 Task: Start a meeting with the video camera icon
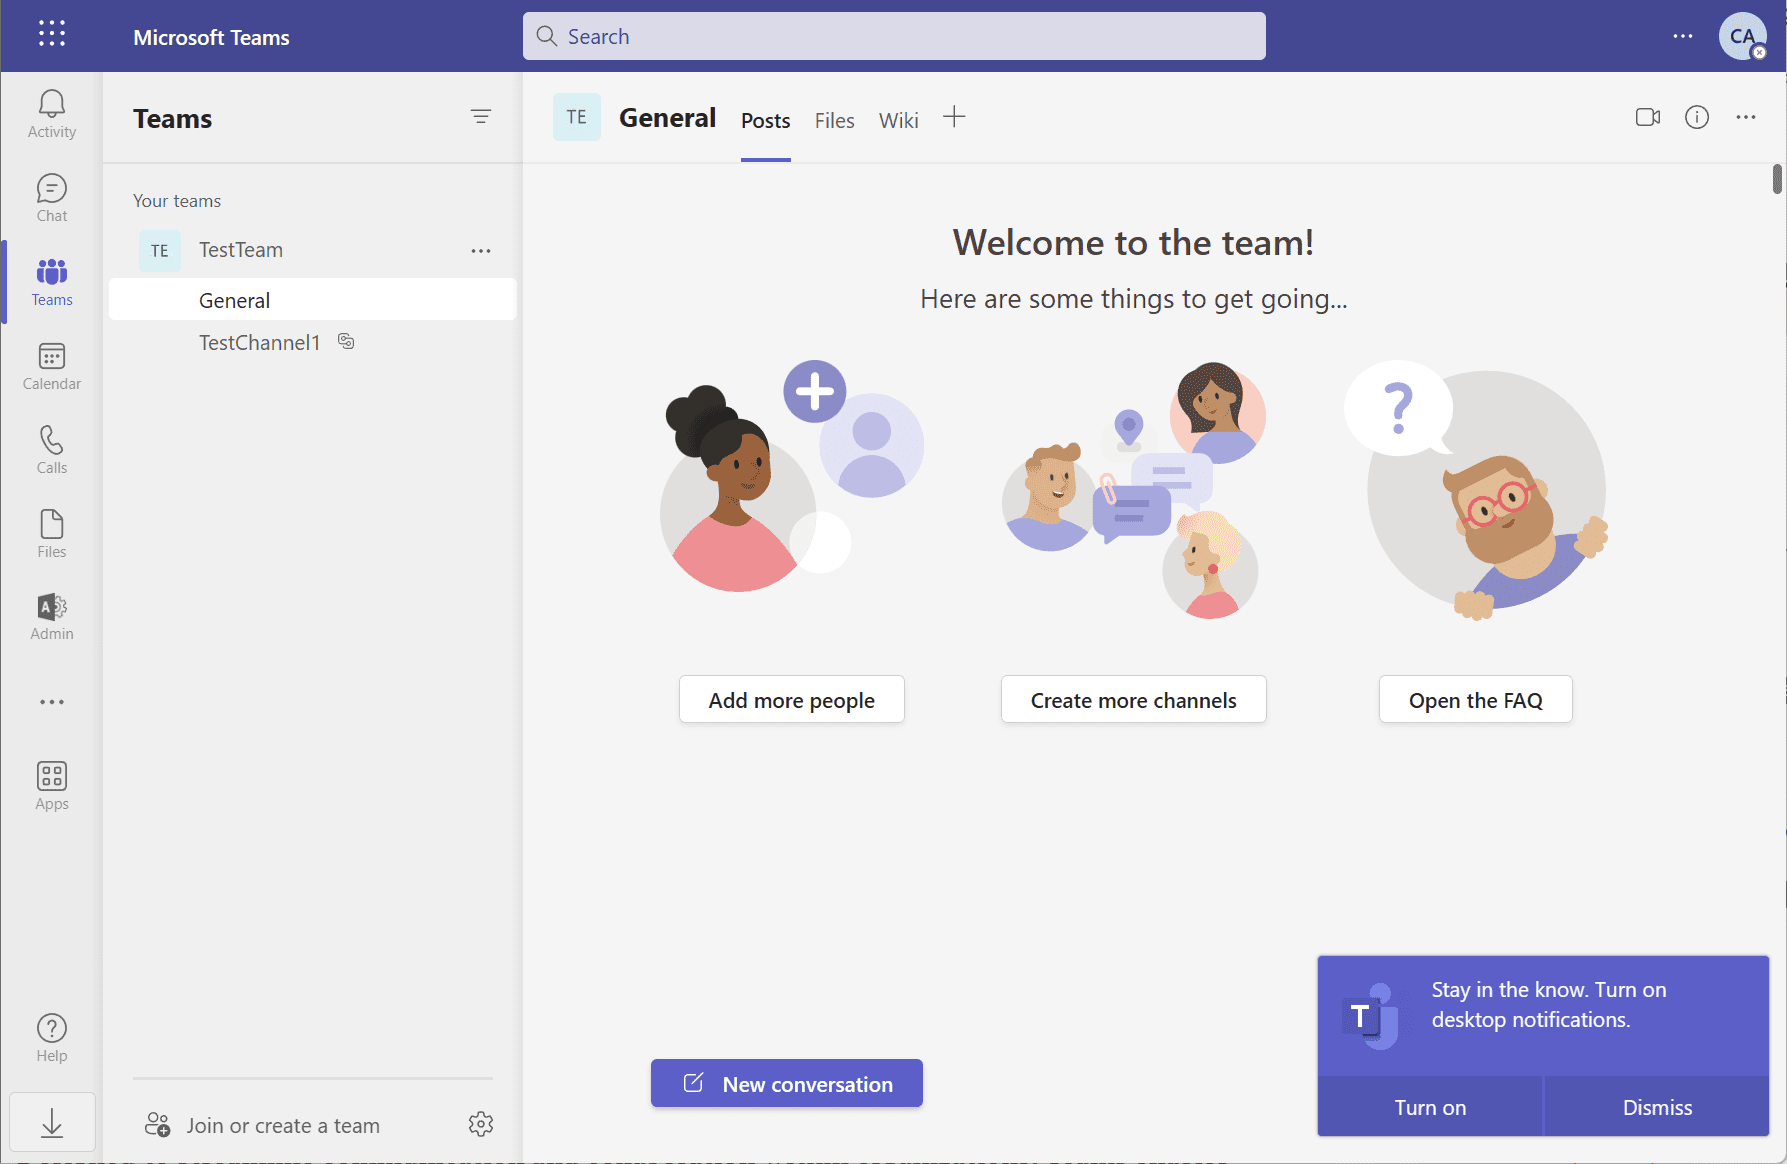pyautogui.click(x=1648, y=117)
